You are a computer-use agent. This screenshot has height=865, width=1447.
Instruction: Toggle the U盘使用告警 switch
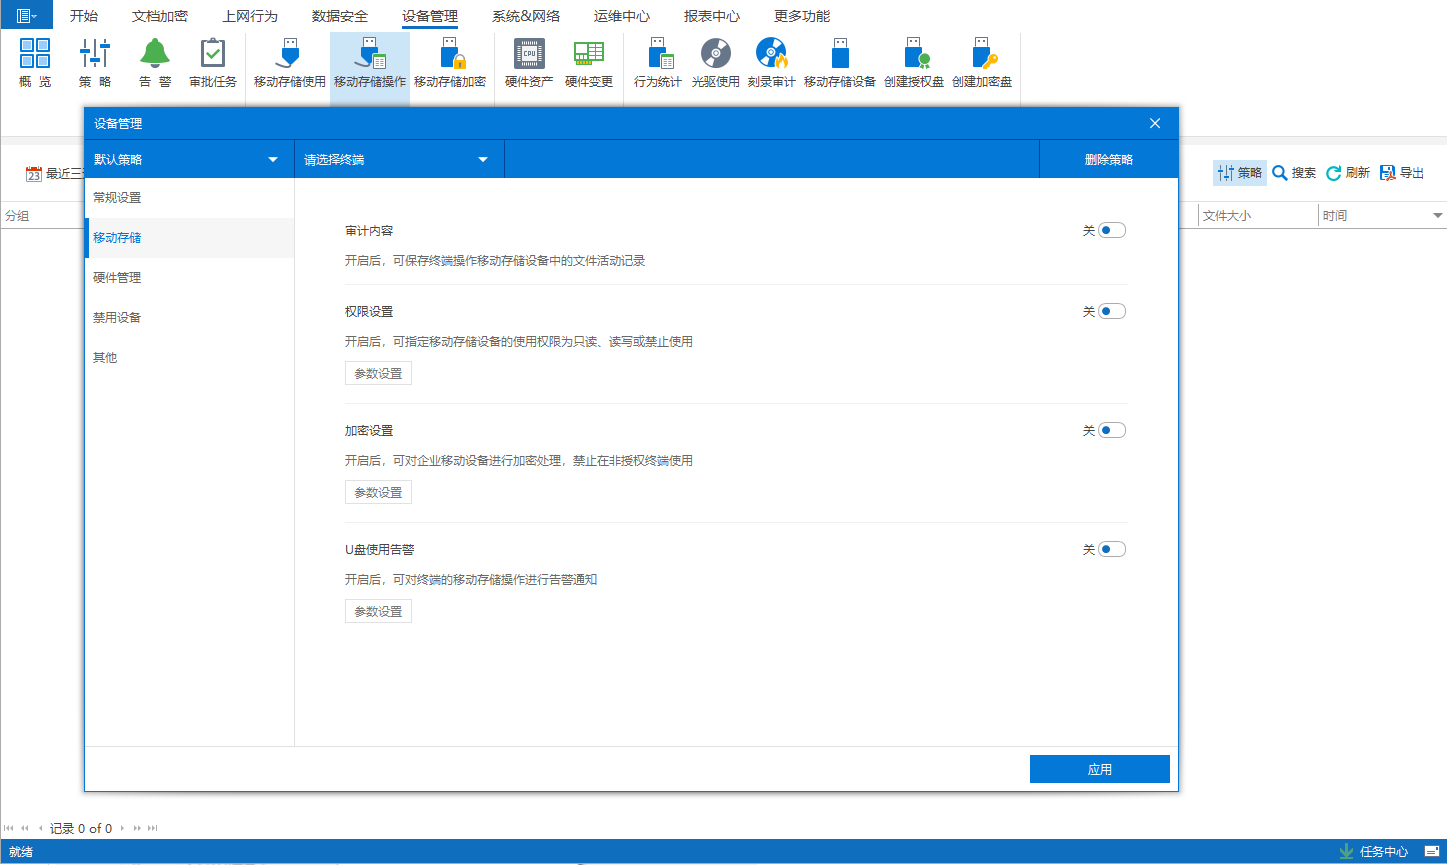[x=1111, y=550]
